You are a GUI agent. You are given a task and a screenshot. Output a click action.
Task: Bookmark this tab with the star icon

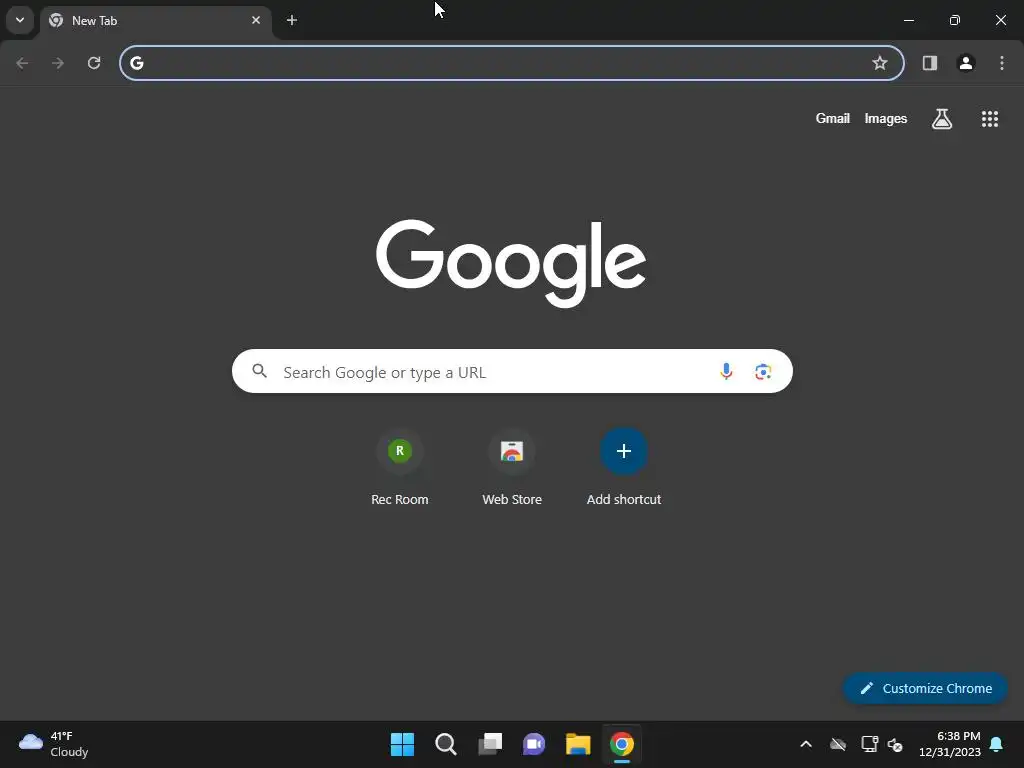[880, 63]
